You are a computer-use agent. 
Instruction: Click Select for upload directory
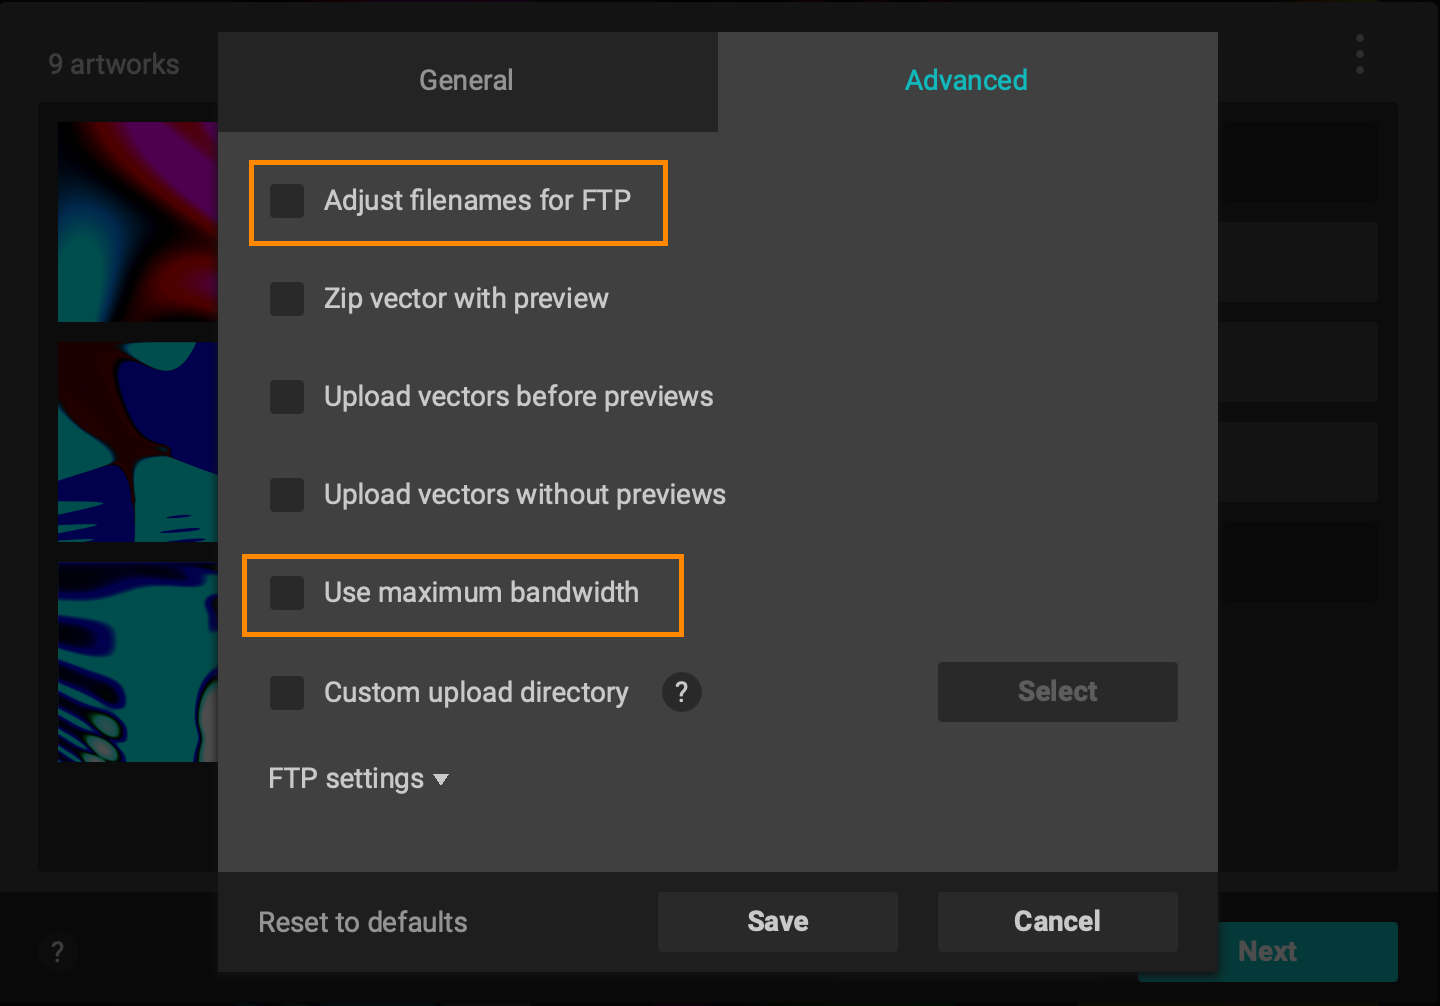1057,691
